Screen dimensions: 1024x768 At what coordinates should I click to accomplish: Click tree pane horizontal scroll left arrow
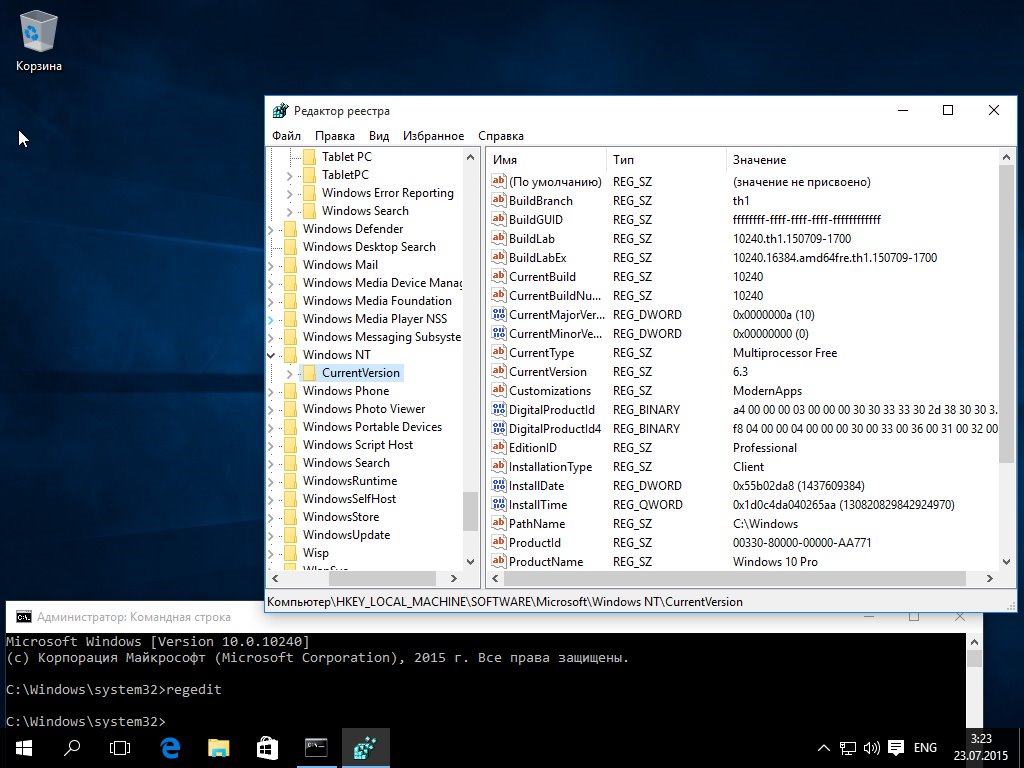pyautogui.click(x=275, y=579)
